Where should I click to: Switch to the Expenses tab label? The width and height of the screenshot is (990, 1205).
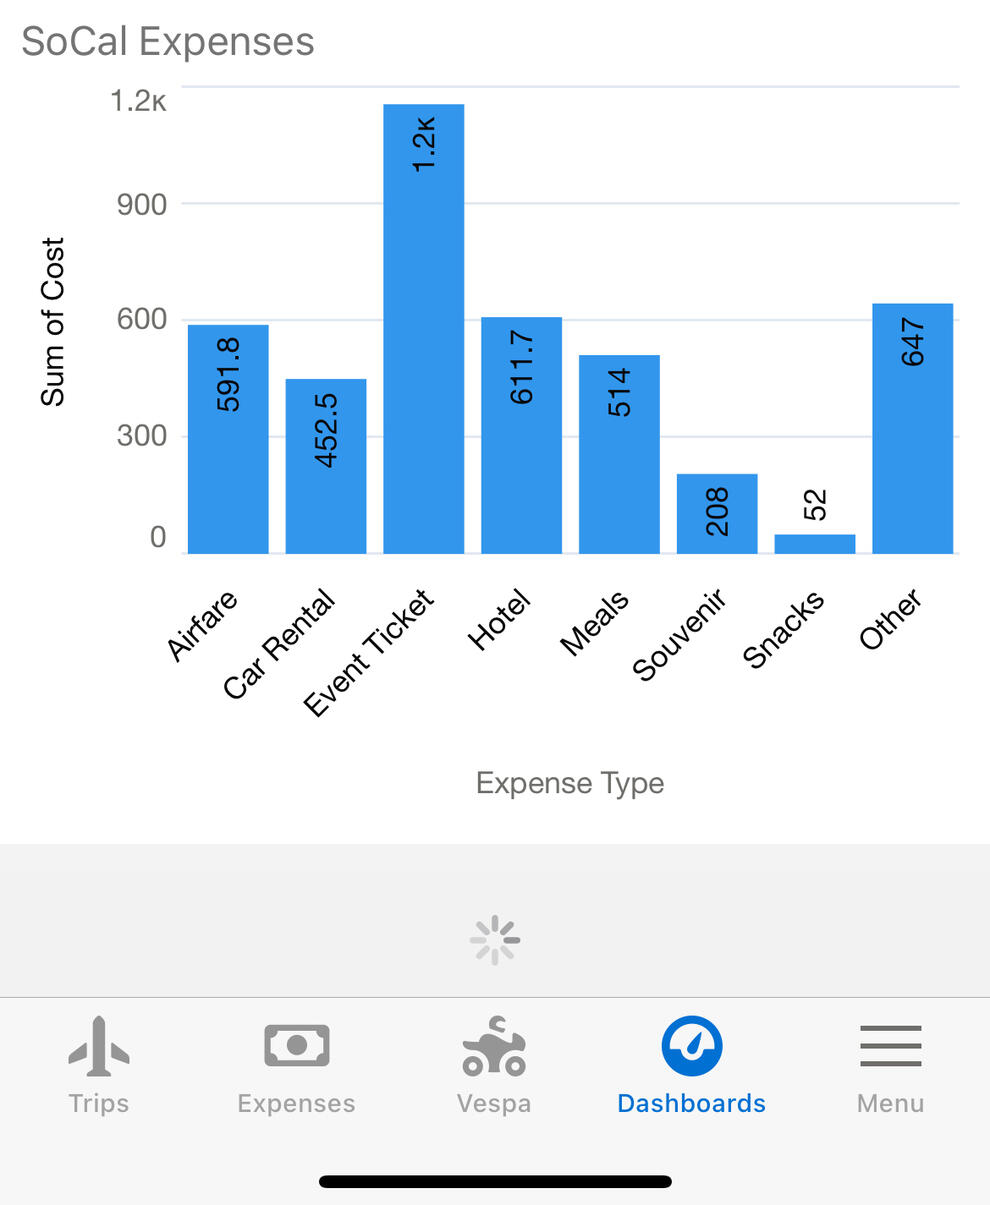(296, 1103)
